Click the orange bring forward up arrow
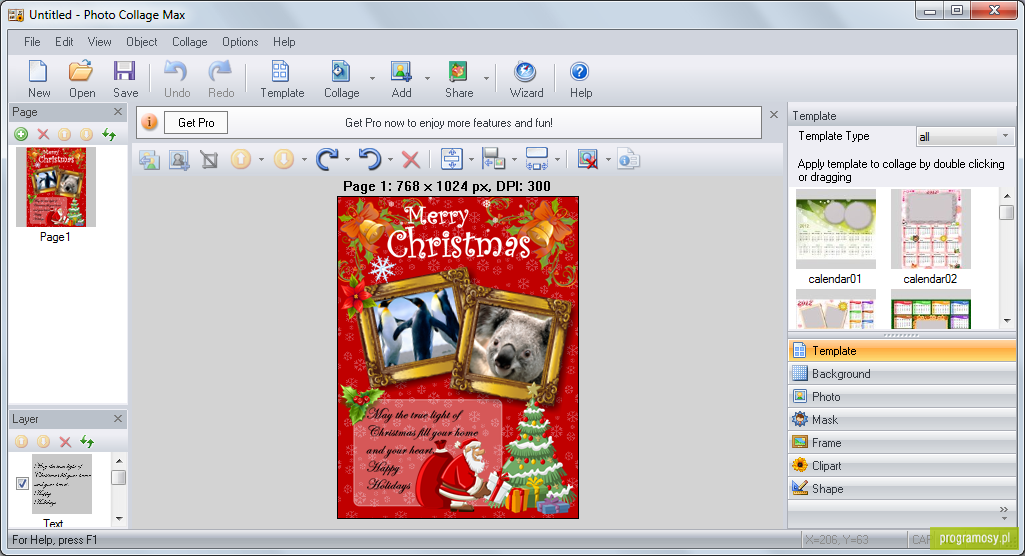The height and width of the screenshot is (556, 1025). (x=241, y=159)
